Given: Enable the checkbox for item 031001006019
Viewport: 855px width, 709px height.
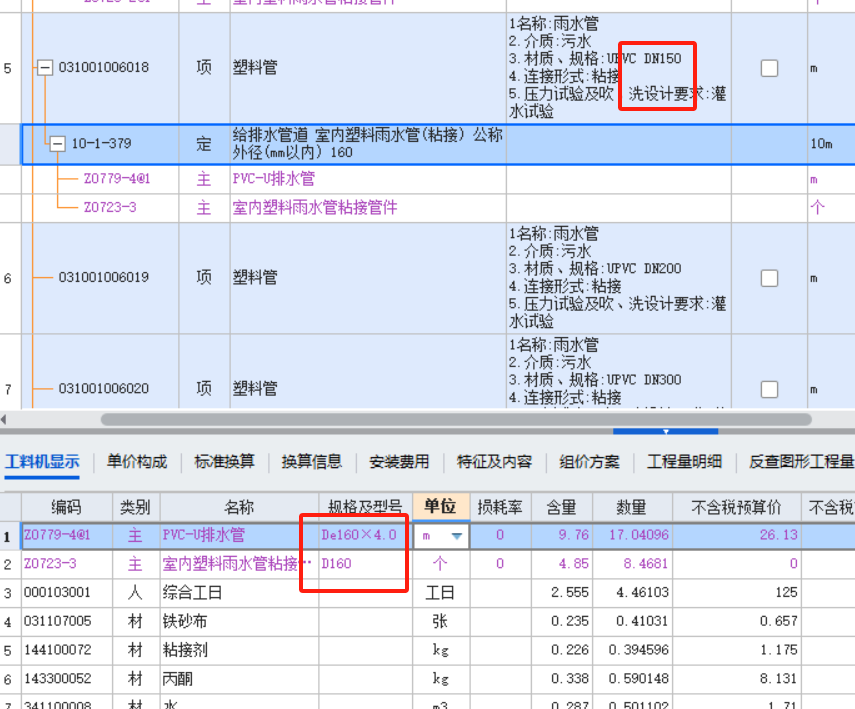Looking at the screenshot, I should pyautogui.click(x=769, y=277).
